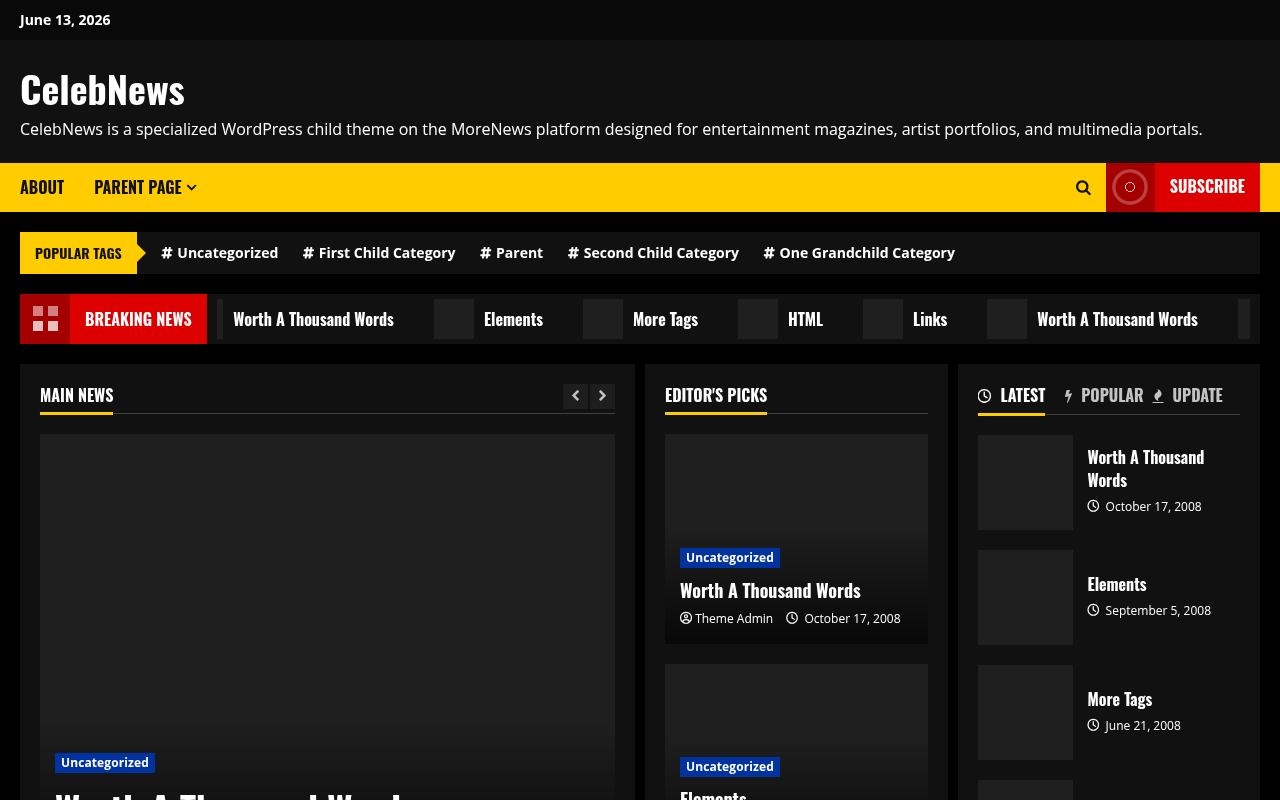Open the Second Child Category tag
The height and width of the screenshot is (800, 1280).
tap(654, 253)
